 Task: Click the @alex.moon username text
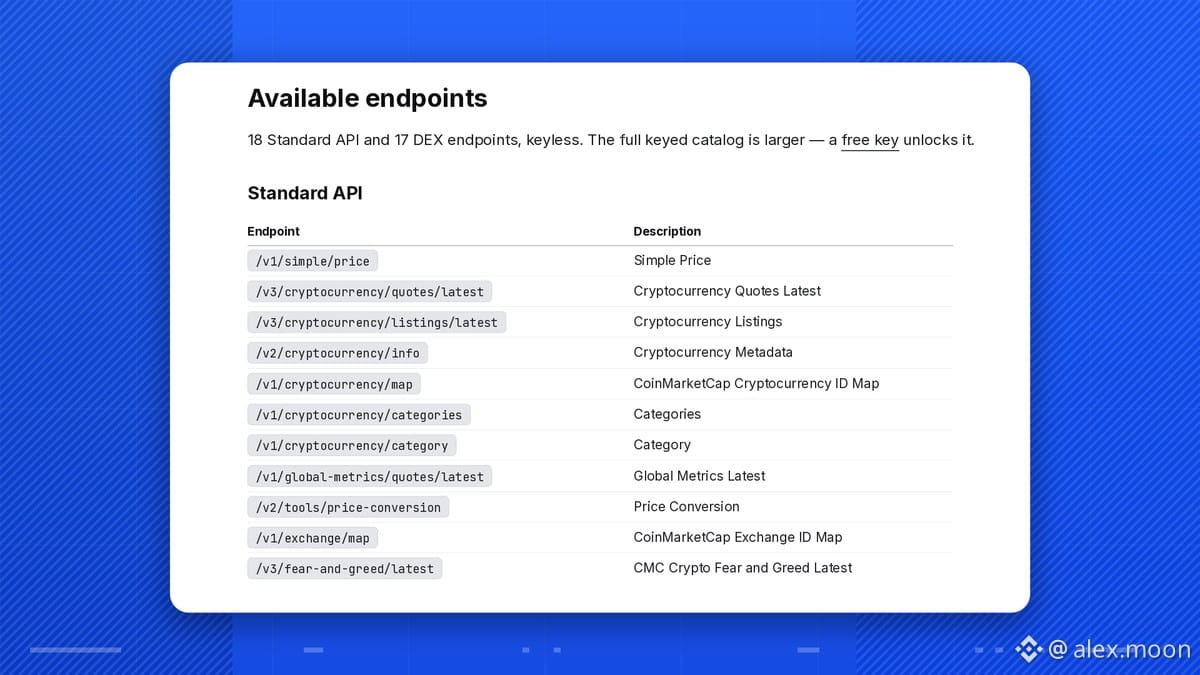(x=1119, y=650)
